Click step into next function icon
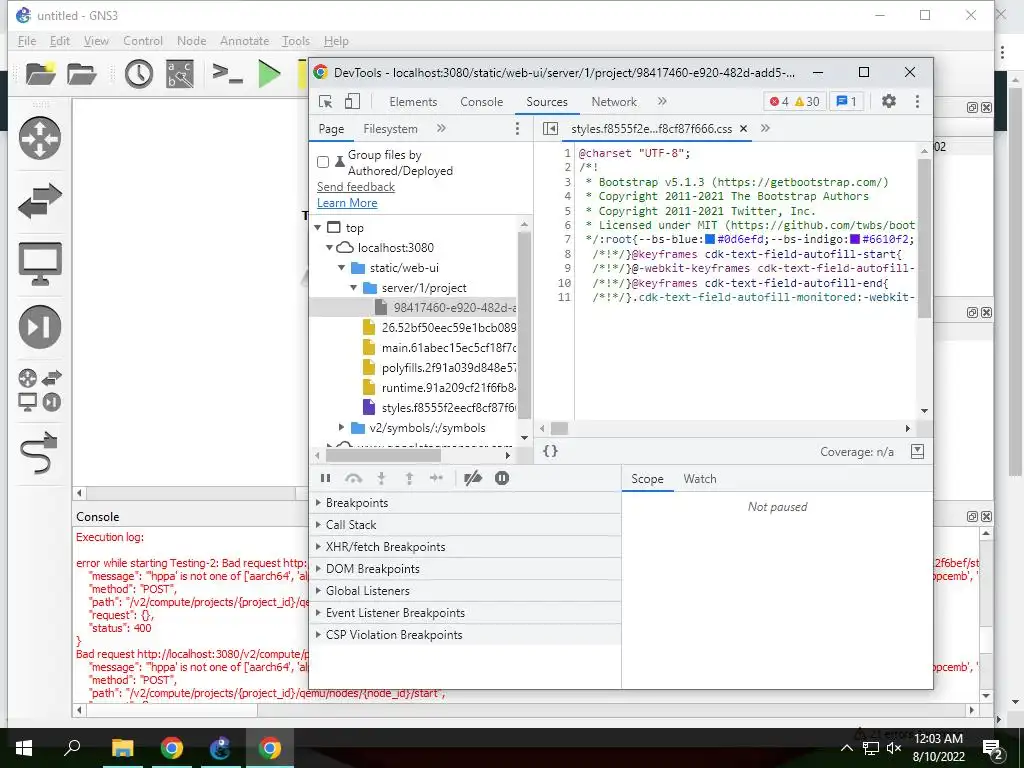 [x=381, y=478]
